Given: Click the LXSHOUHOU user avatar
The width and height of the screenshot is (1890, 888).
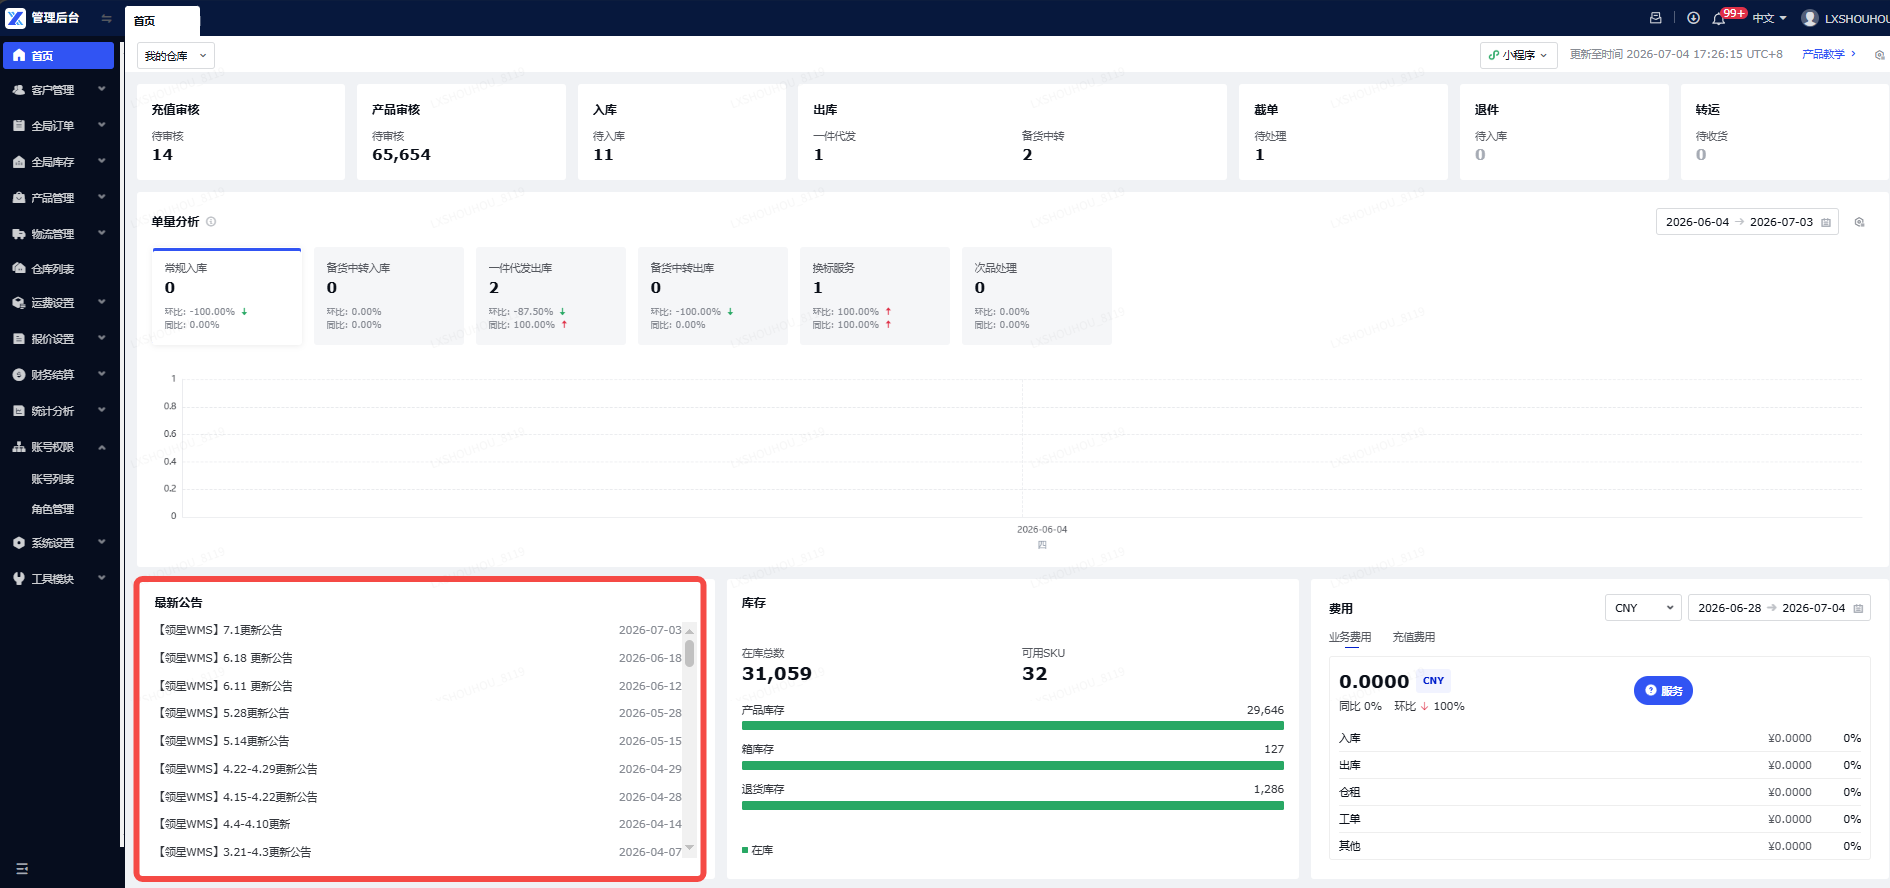Looking at the screenshot, I should pos(1810,18).
